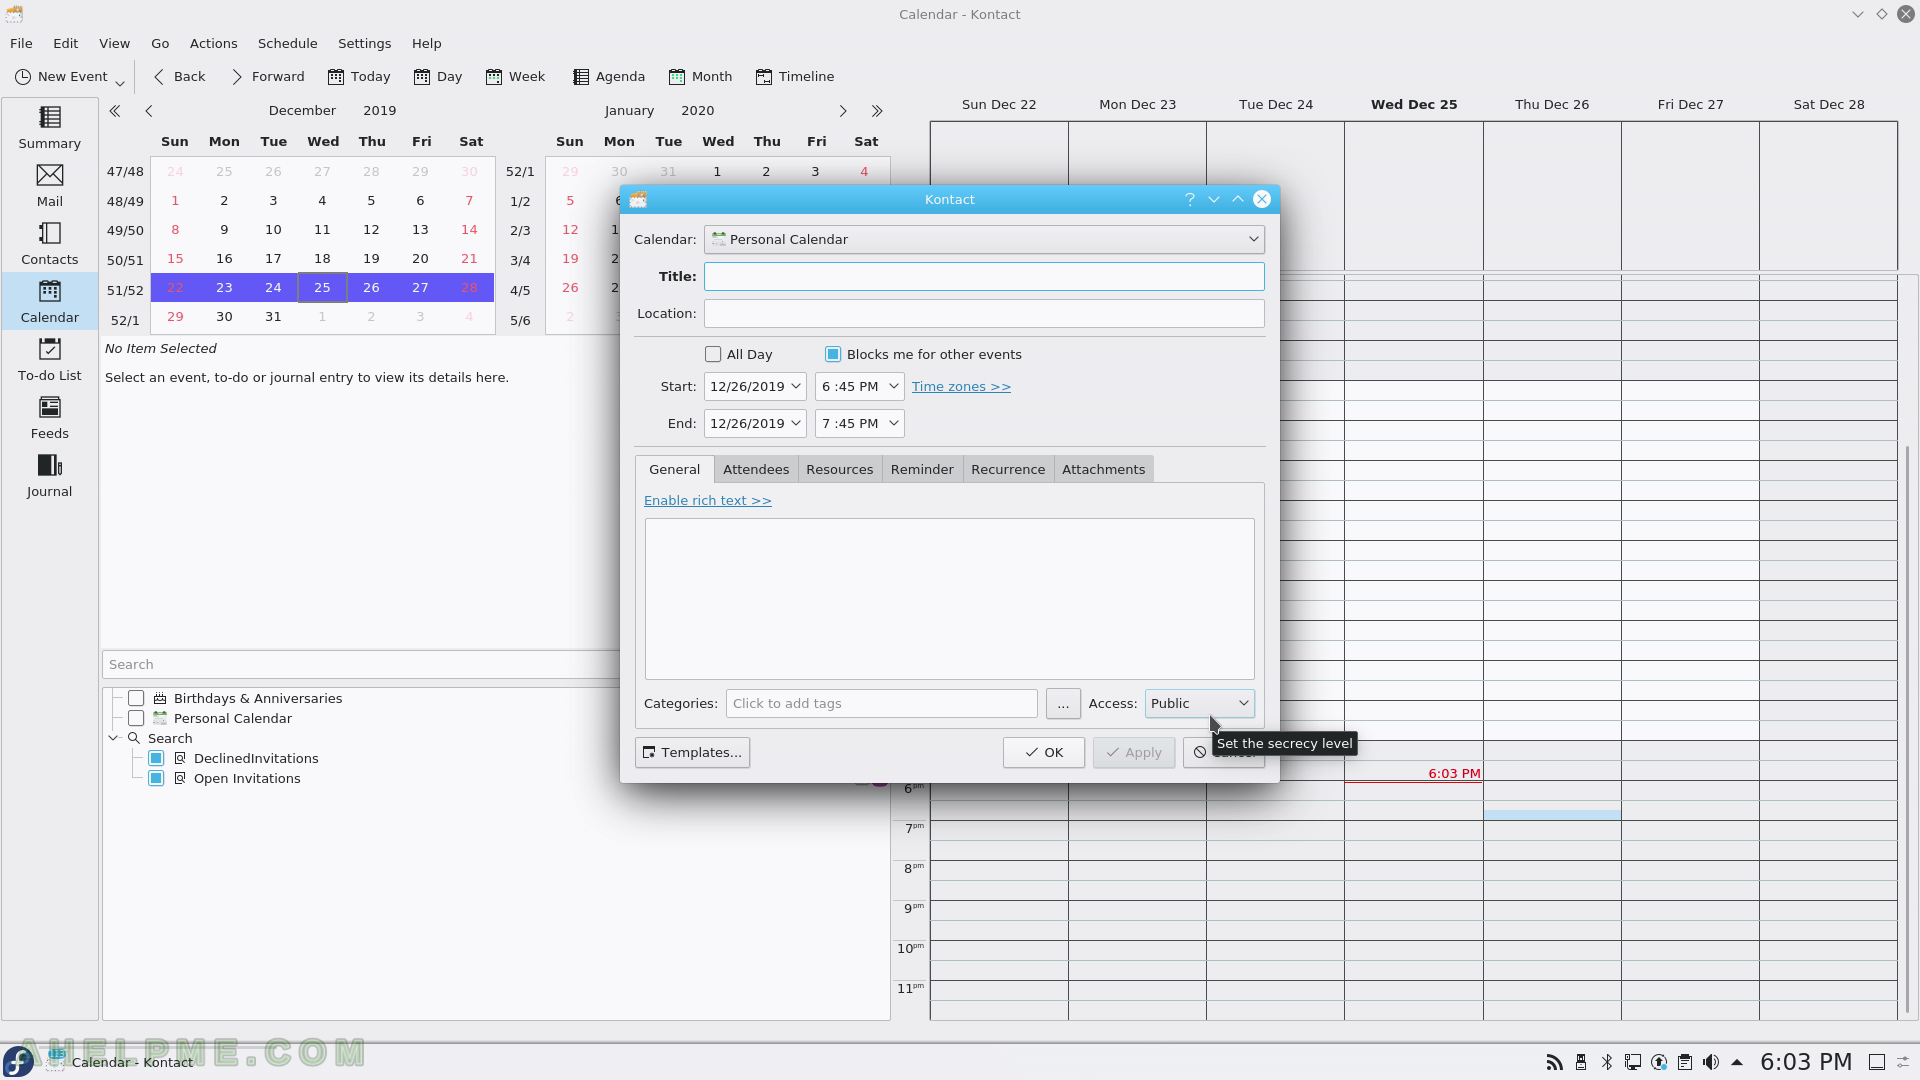Click into the Location field
This screenshot has height=1080, width=1920.
984,313
